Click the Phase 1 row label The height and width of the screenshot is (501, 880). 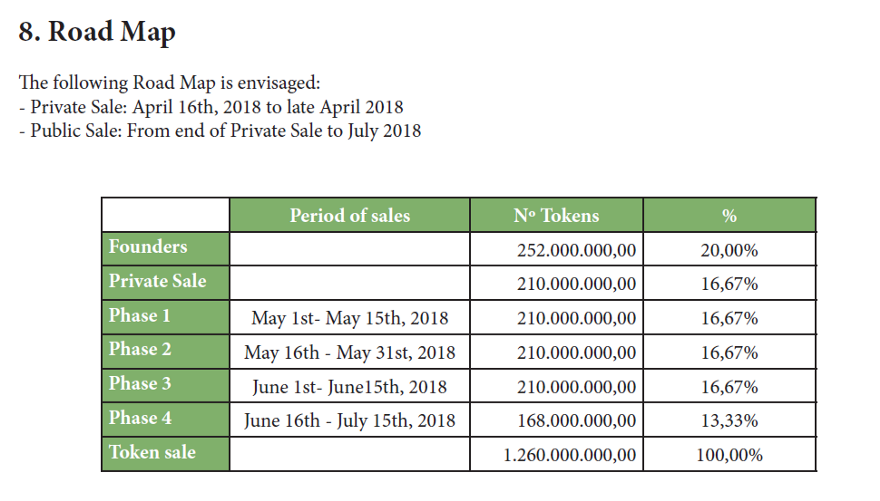tap(140, 316)
